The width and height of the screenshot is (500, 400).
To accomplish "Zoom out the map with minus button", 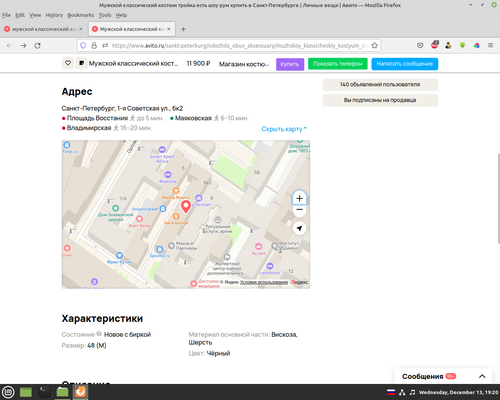I will click(x=299, y=210).
